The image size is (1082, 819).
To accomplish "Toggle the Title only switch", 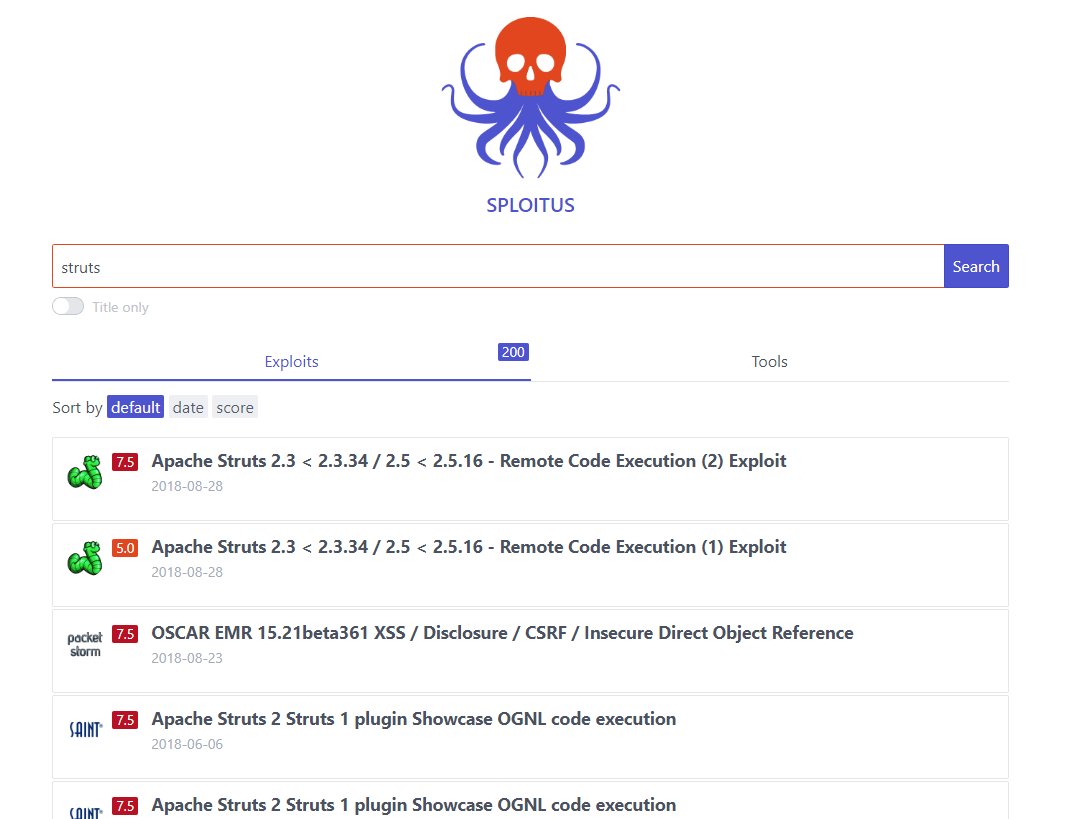I will click(68, 306).
